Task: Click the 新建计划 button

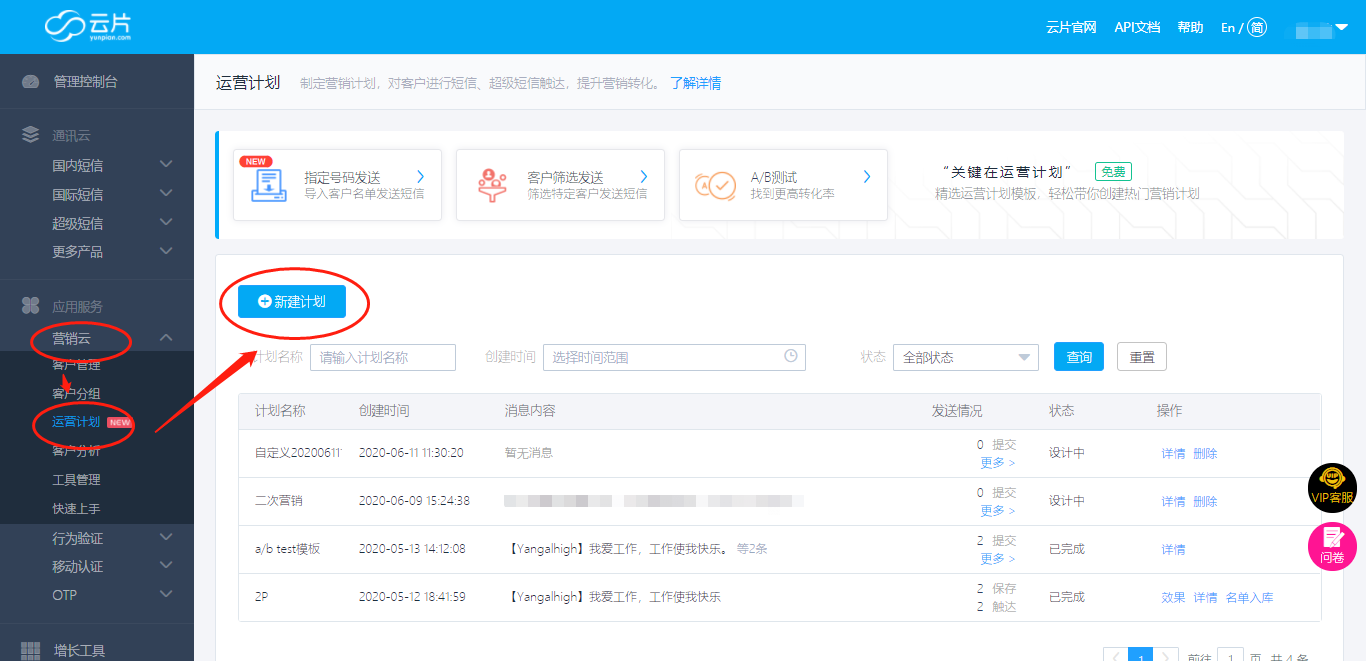Action: click(x=292, y=301)
